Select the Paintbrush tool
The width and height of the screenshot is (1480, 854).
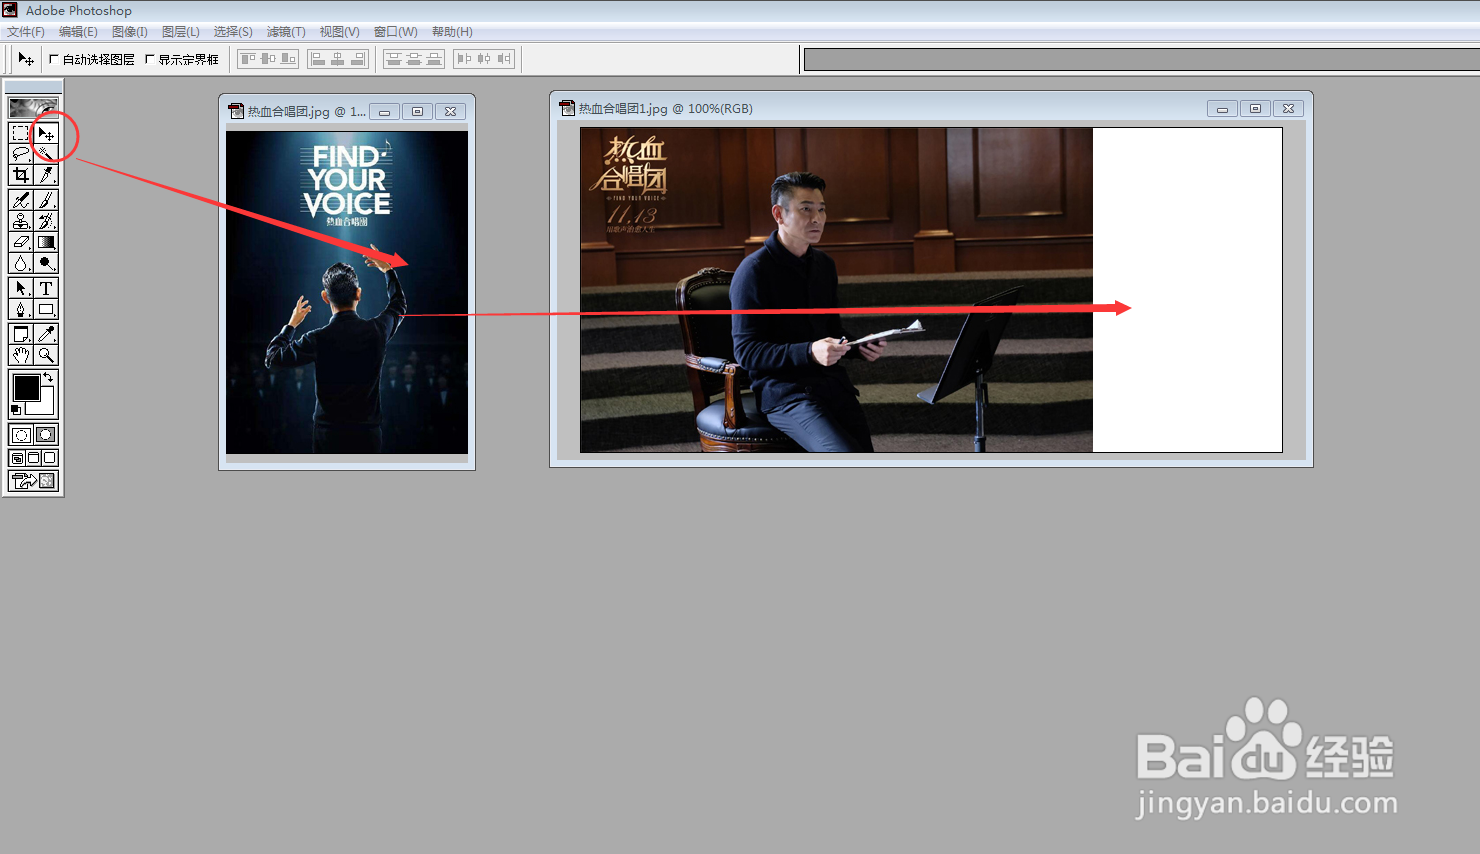point(46,200)
